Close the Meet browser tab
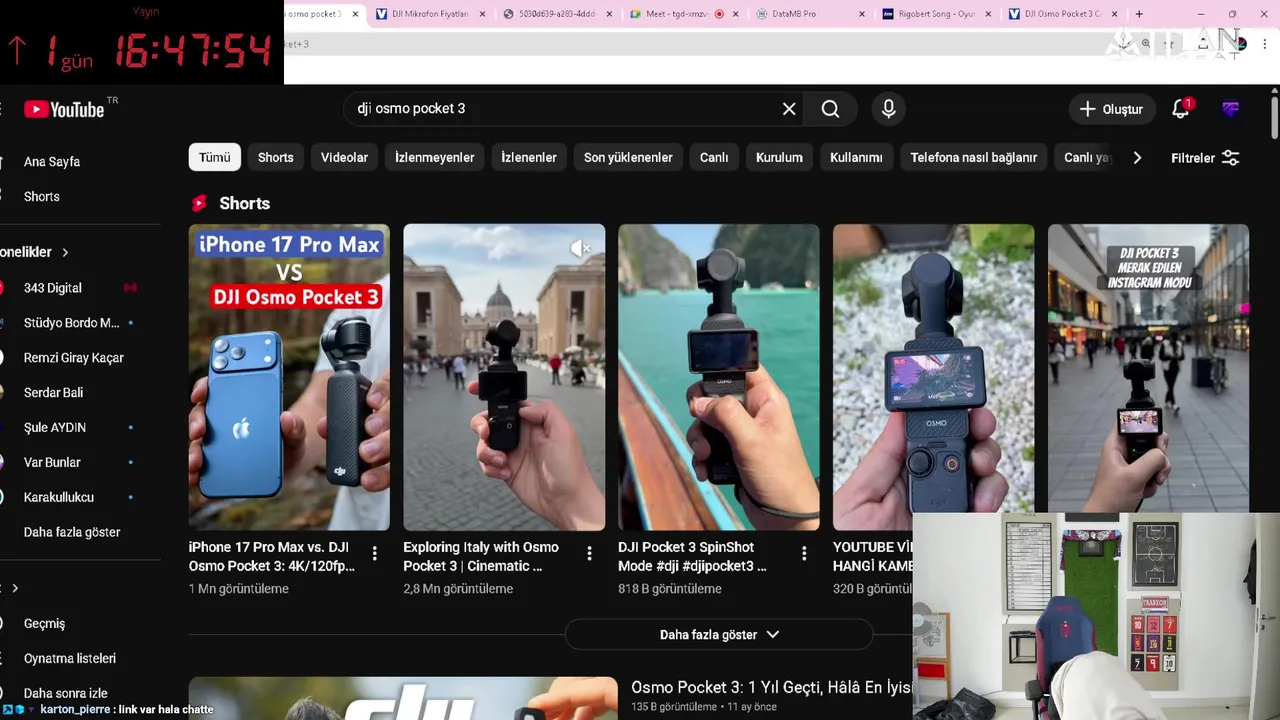 pos(737,14)
